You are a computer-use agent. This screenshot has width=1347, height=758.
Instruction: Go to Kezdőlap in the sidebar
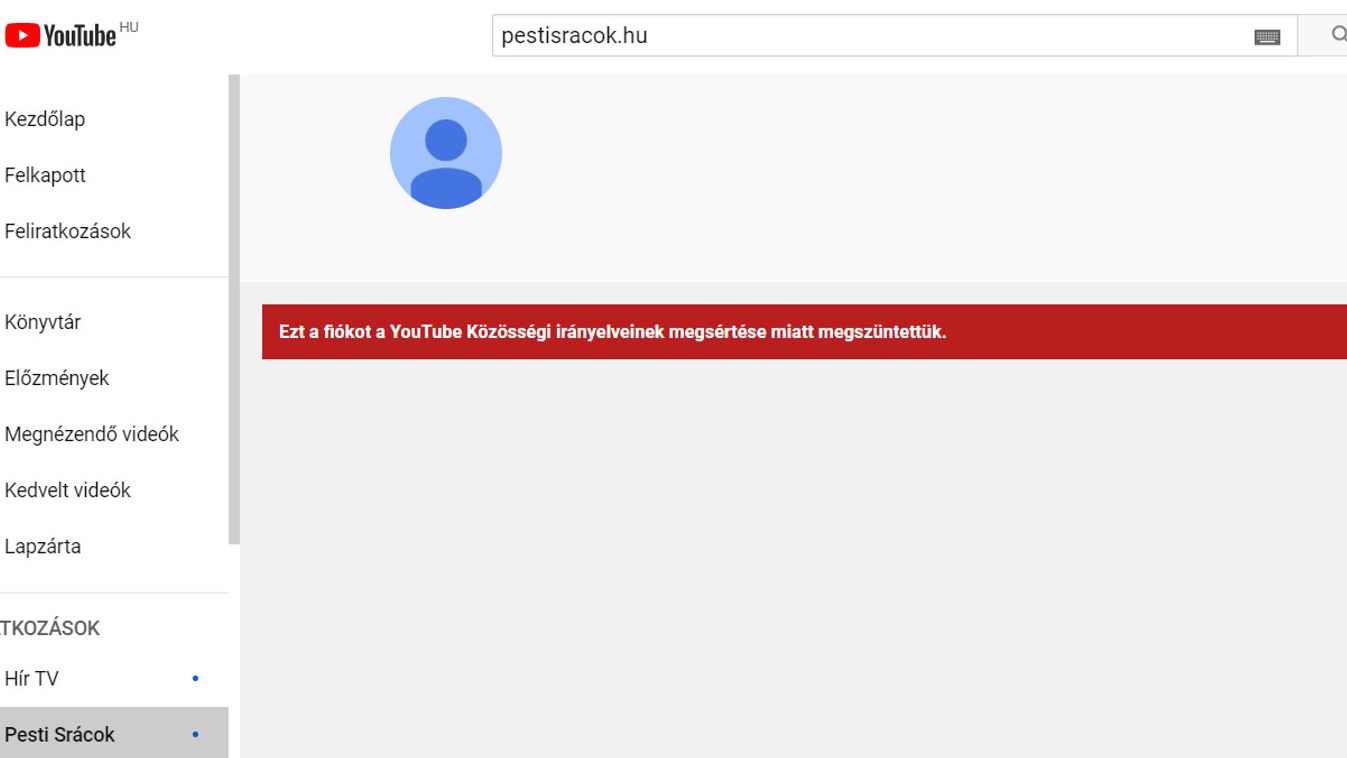coord(45,119)
